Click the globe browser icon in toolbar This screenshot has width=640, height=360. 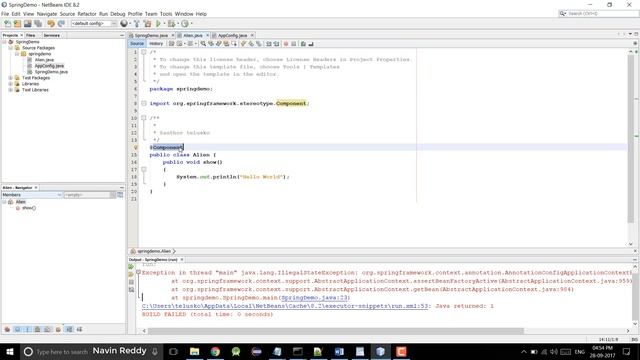pyautogui.click(x=124, y=24)
